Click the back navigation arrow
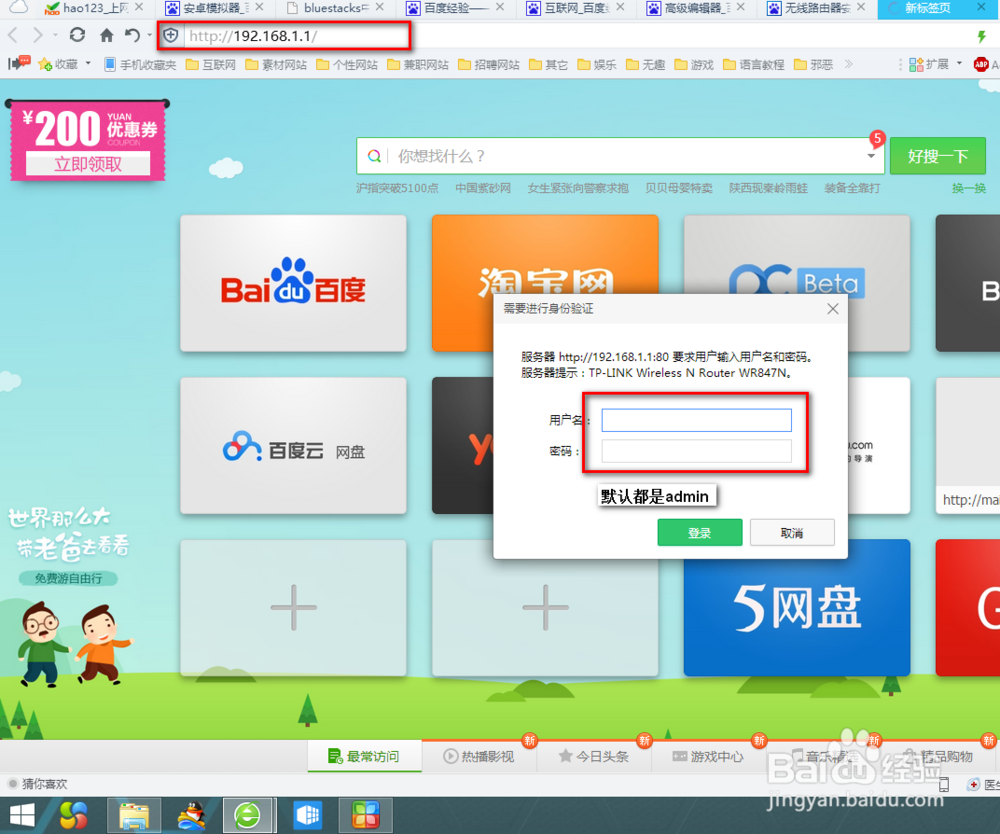 [12, 33]
